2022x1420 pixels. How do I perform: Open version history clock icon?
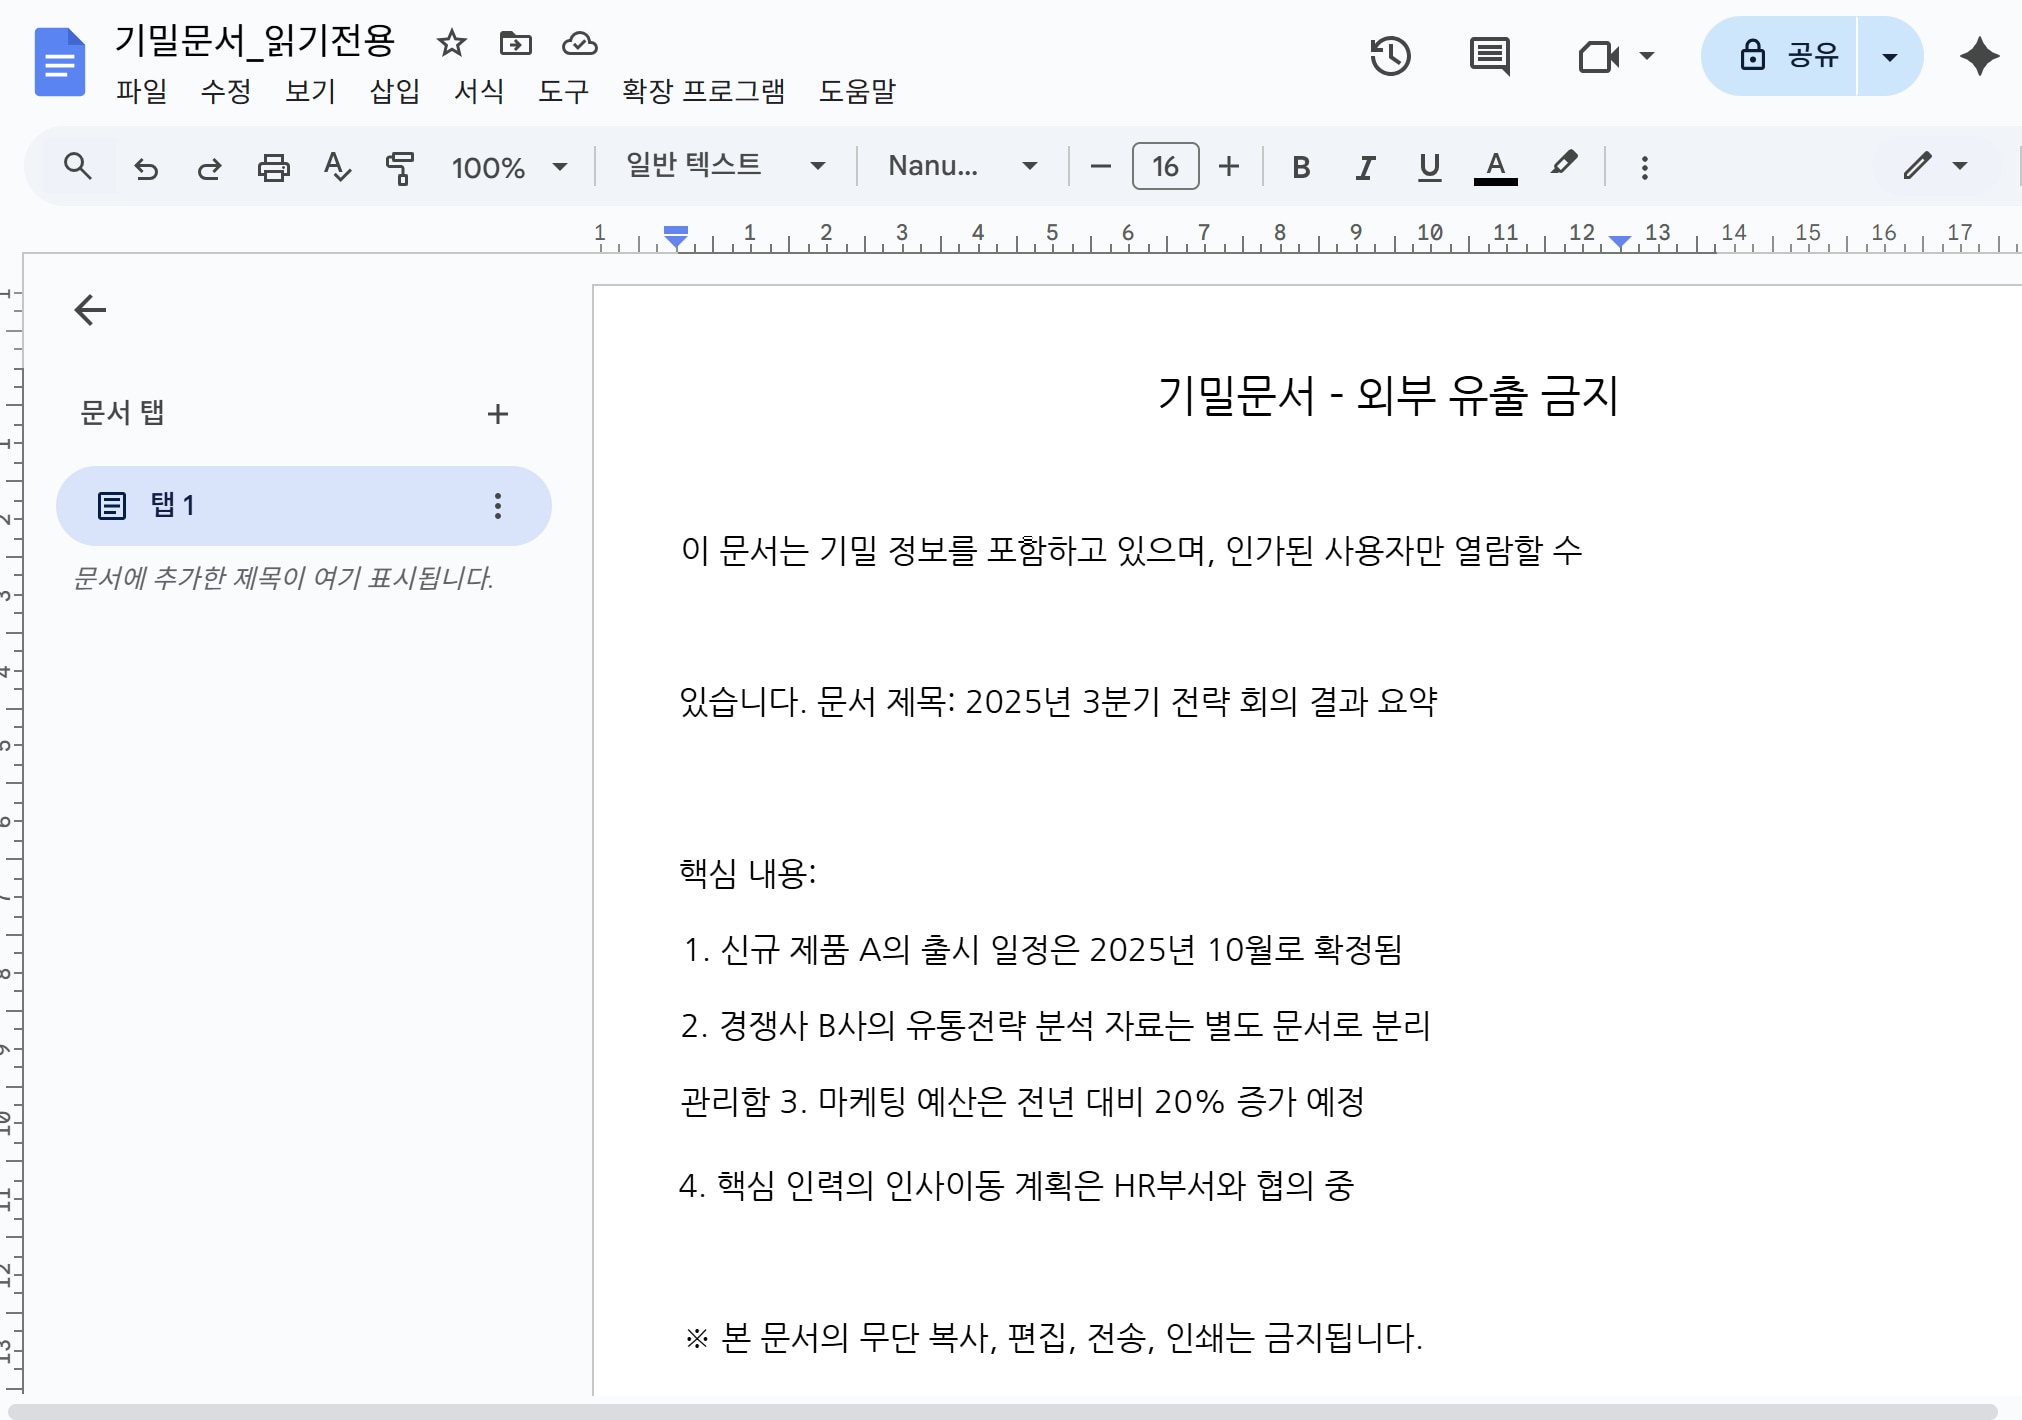coord(1390,56)
